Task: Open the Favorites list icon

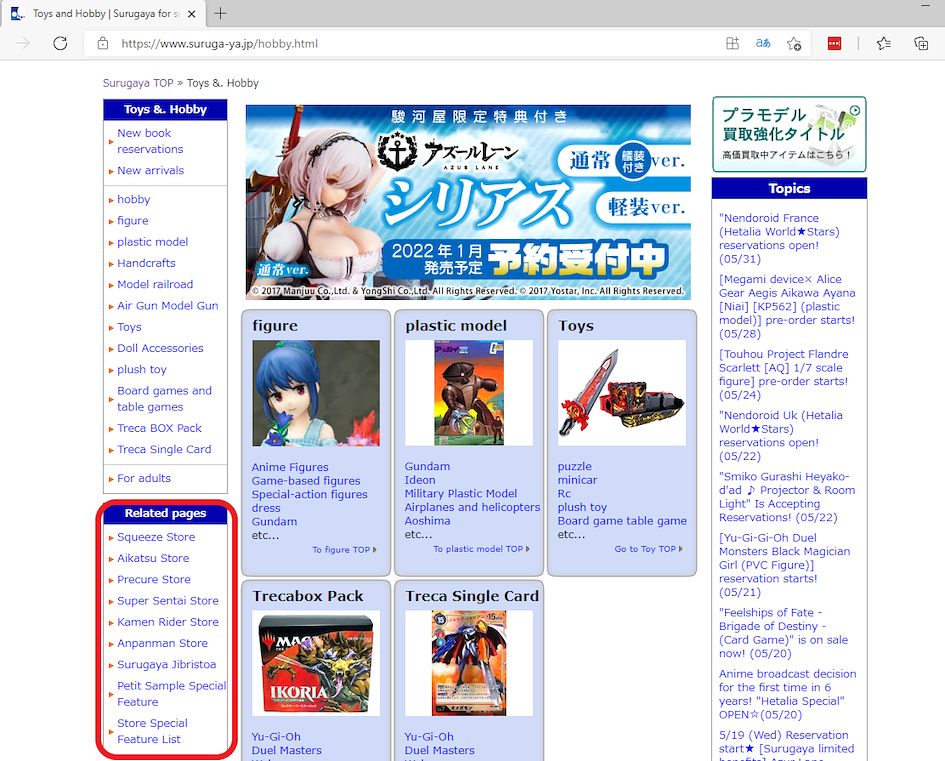Action: (x=884, y=43)
